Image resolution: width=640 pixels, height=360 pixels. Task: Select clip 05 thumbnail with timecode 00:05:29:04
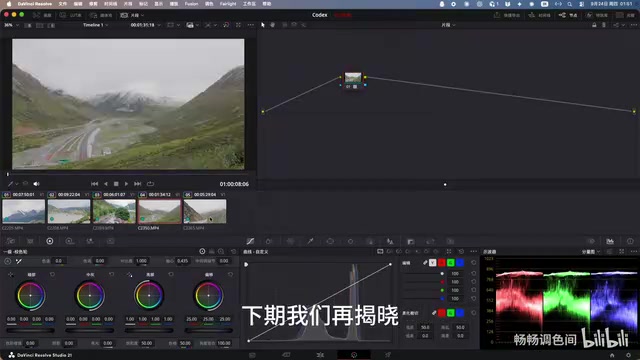pos(205,211)
